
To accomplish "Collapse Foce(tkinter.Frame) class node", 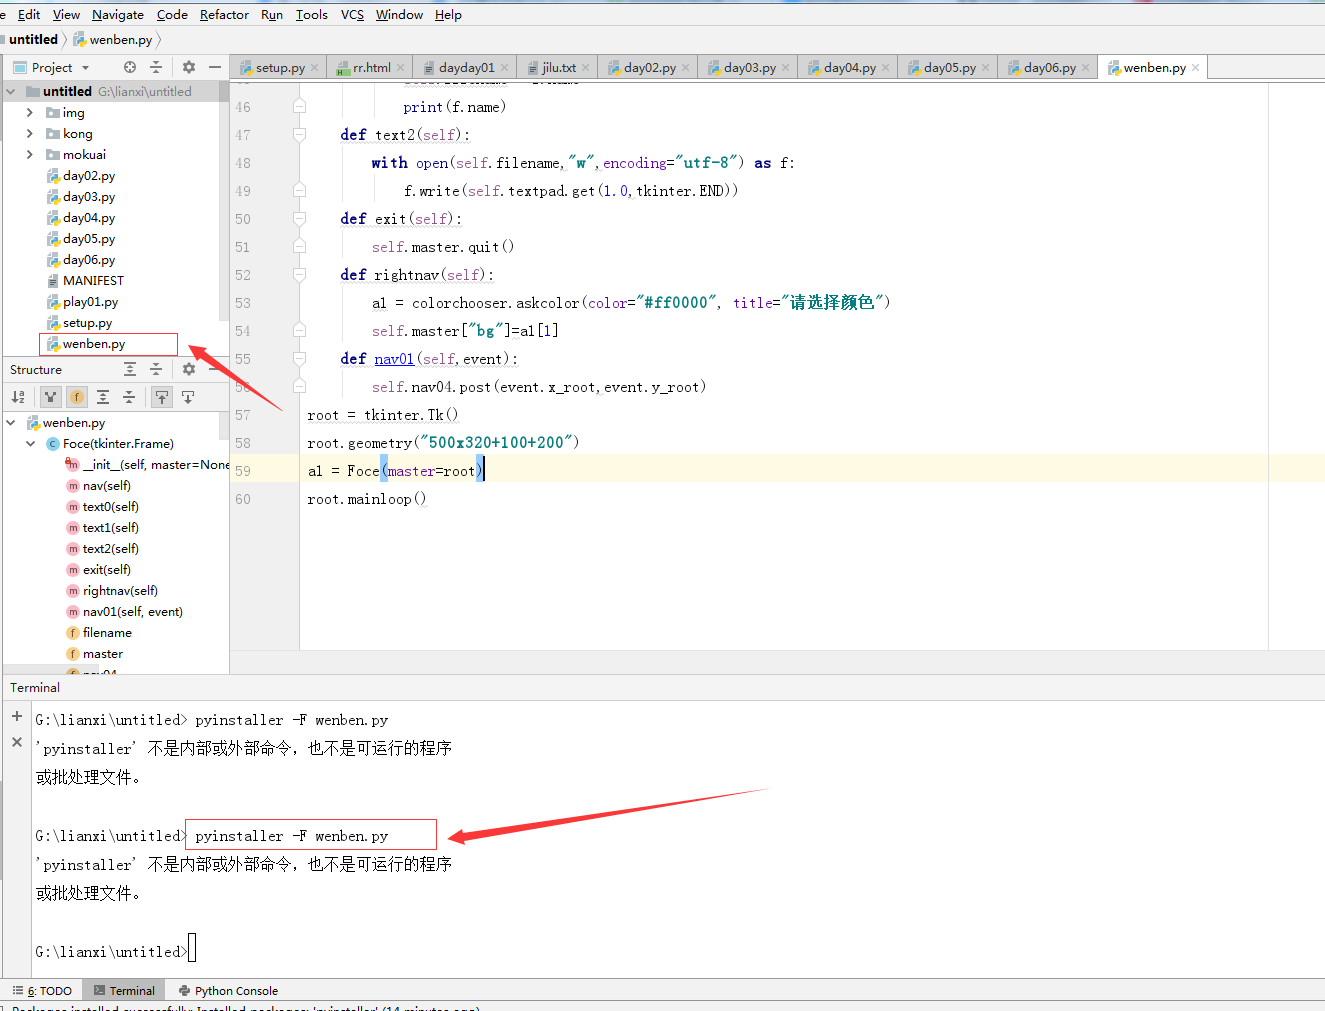I will point(31,444).
